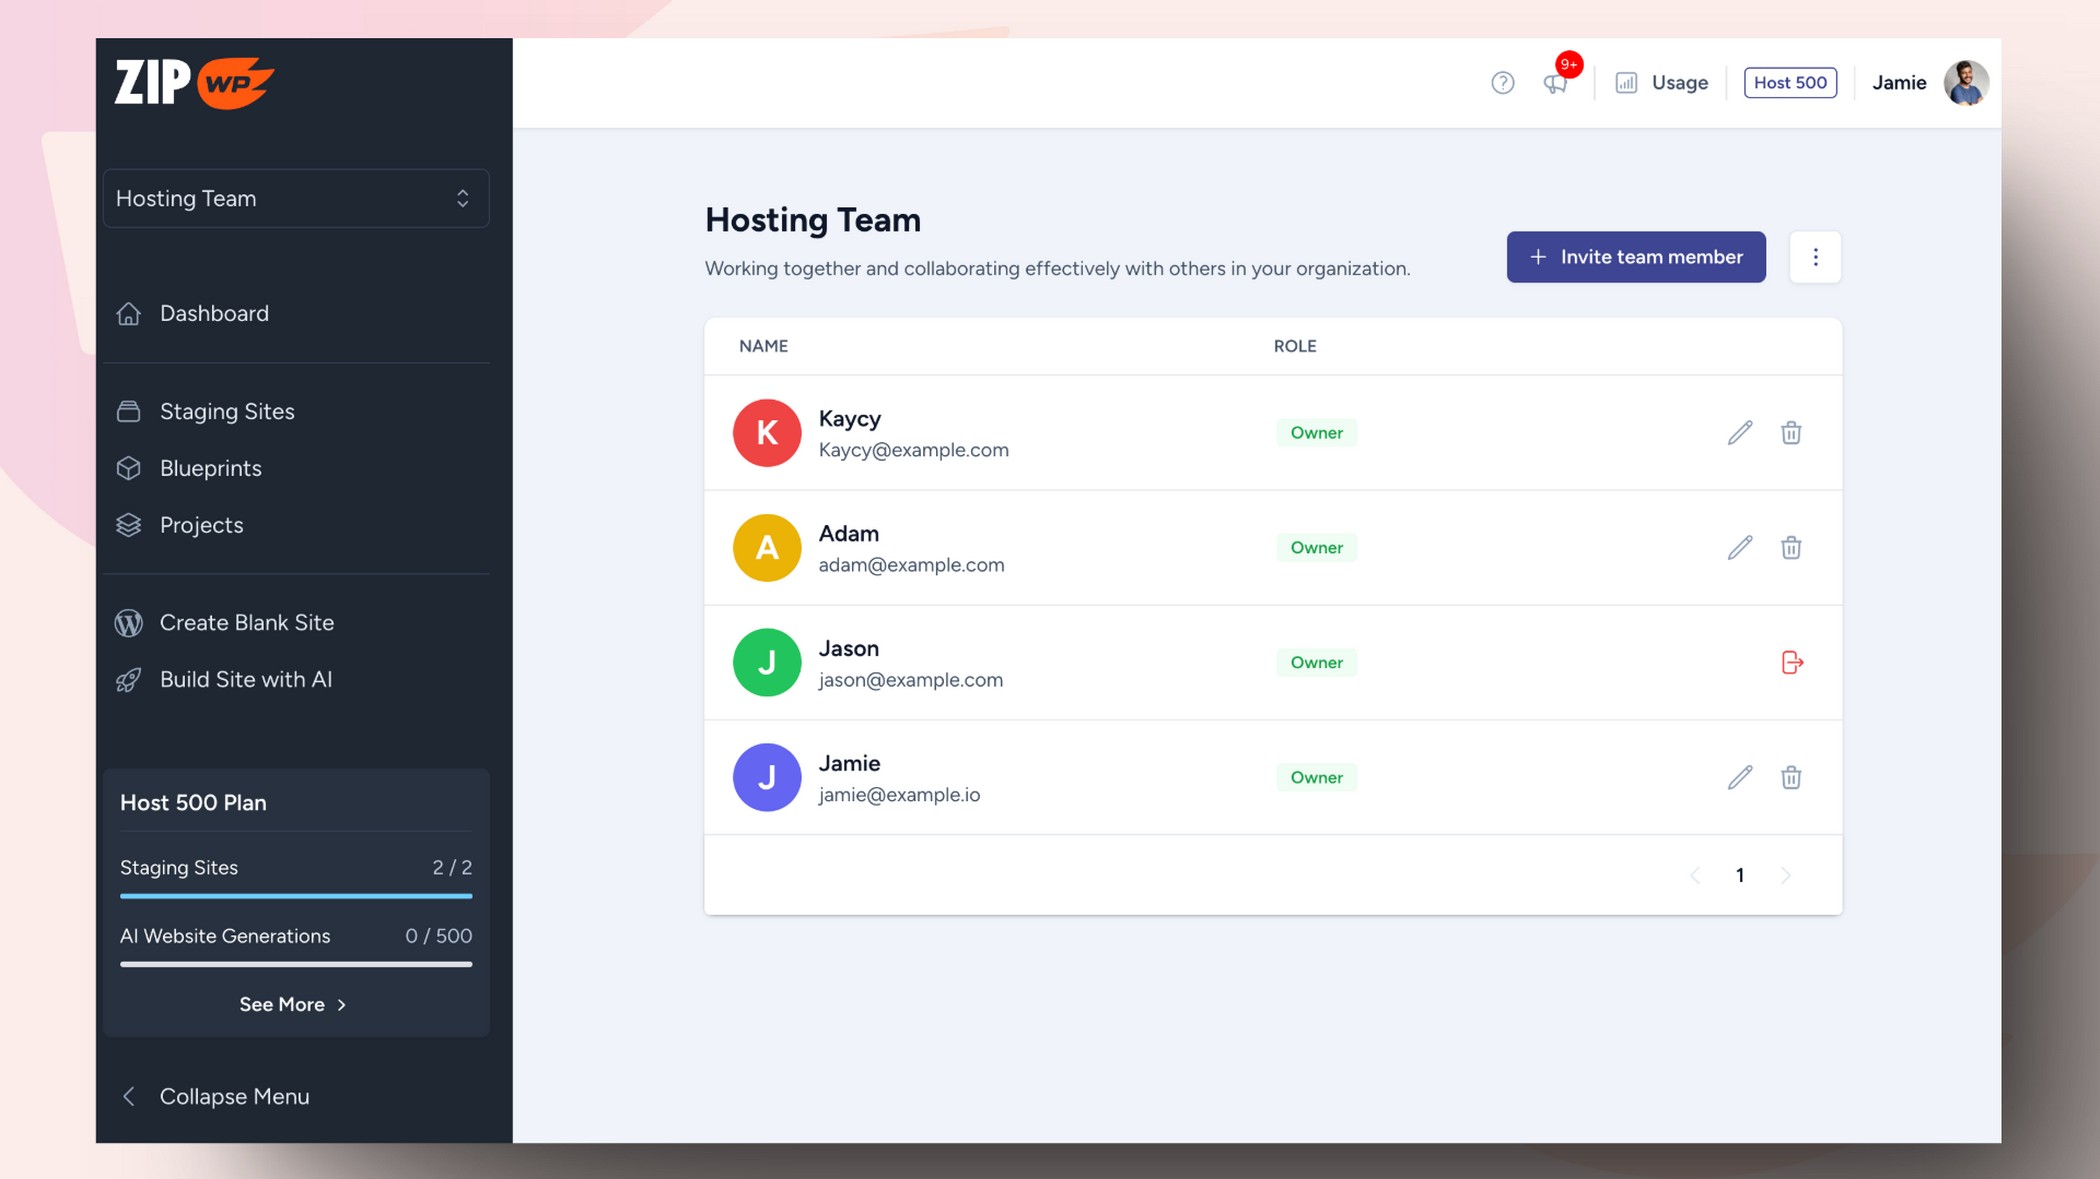The height and width of the screenshot is (1179, 2100).
Task: Open notifications with the 9+ badge
Action: (x=1556, y=82)
